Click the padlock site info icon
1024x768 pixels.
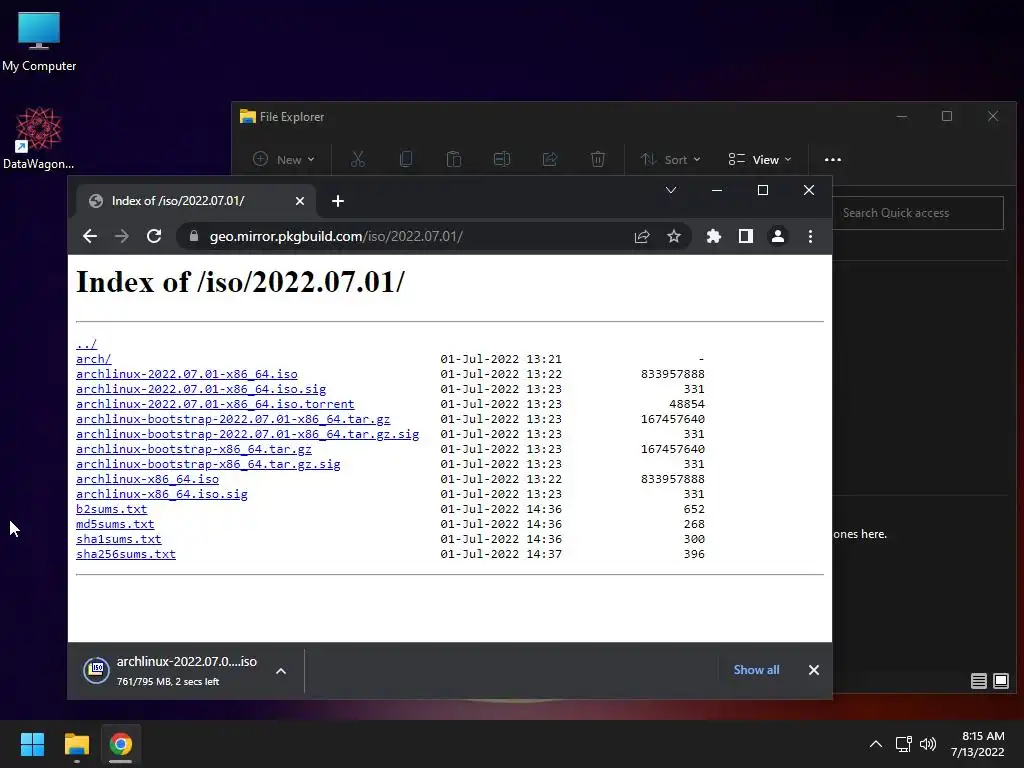coord(194,236)
